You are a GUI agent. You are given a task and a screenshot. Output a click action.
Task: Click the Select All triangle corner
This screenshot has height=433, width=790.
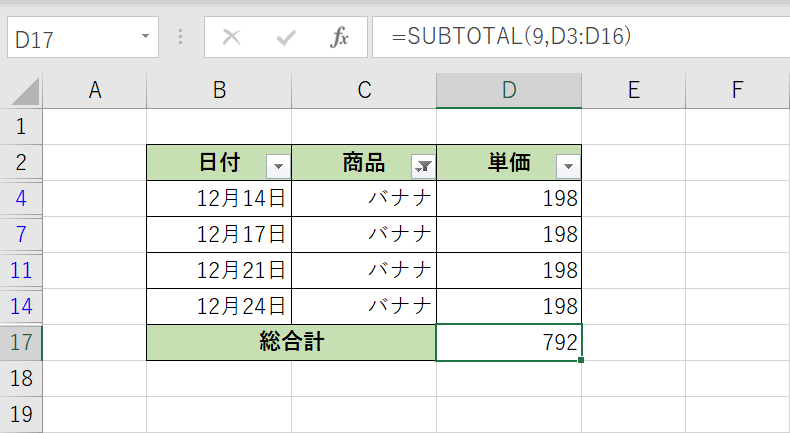point(25,91)
